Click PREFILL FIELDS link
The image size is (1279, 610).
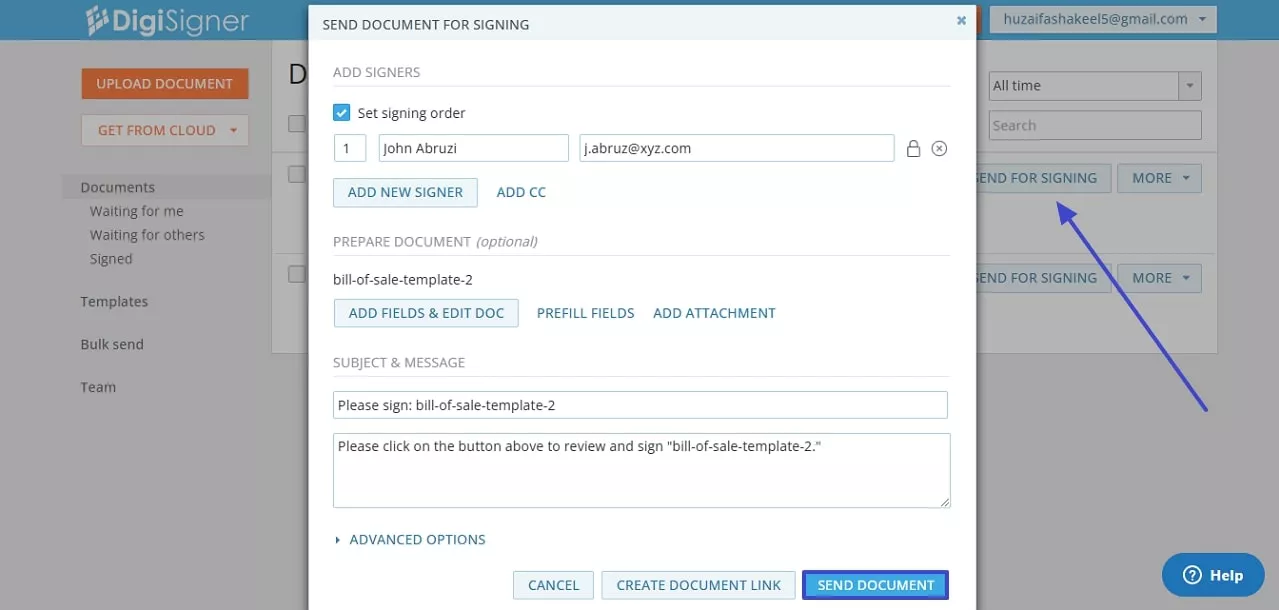click(585, 313)
